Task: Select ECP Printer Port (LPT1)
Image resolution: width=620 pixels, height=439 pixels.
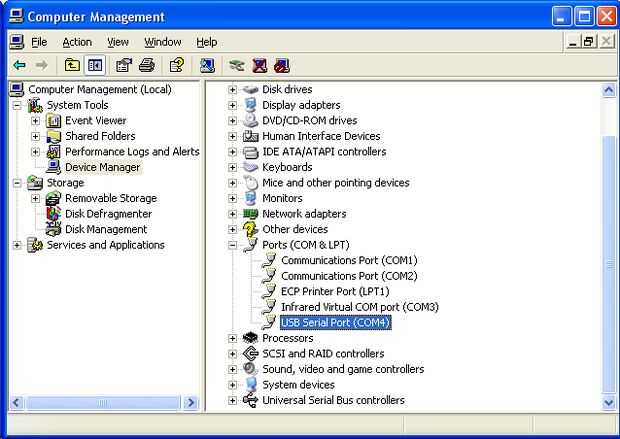Action: tap(335, 291)
